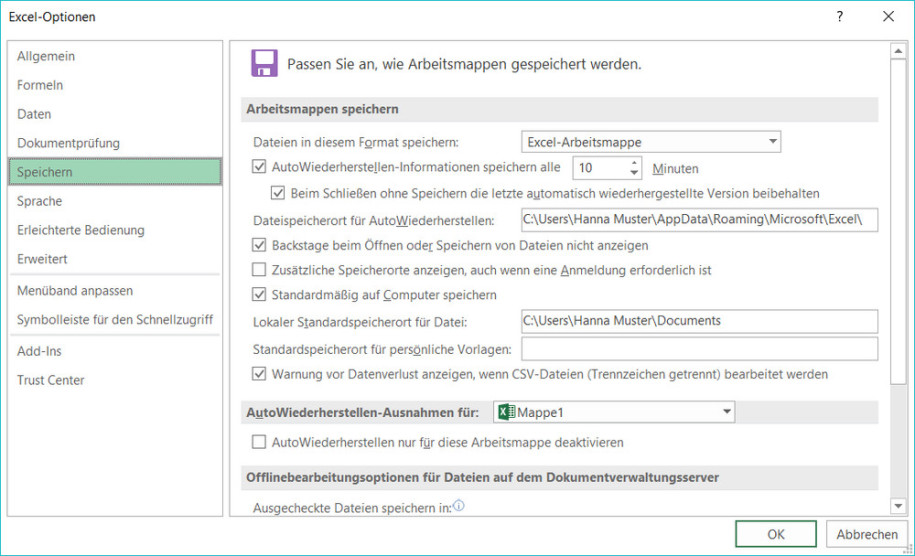Image resolution: width=915 pixels, height=556 pixels.
Task: Toggle Backstage beim Öffnen nicht anzeigen
Action: [x=259, y=245]
